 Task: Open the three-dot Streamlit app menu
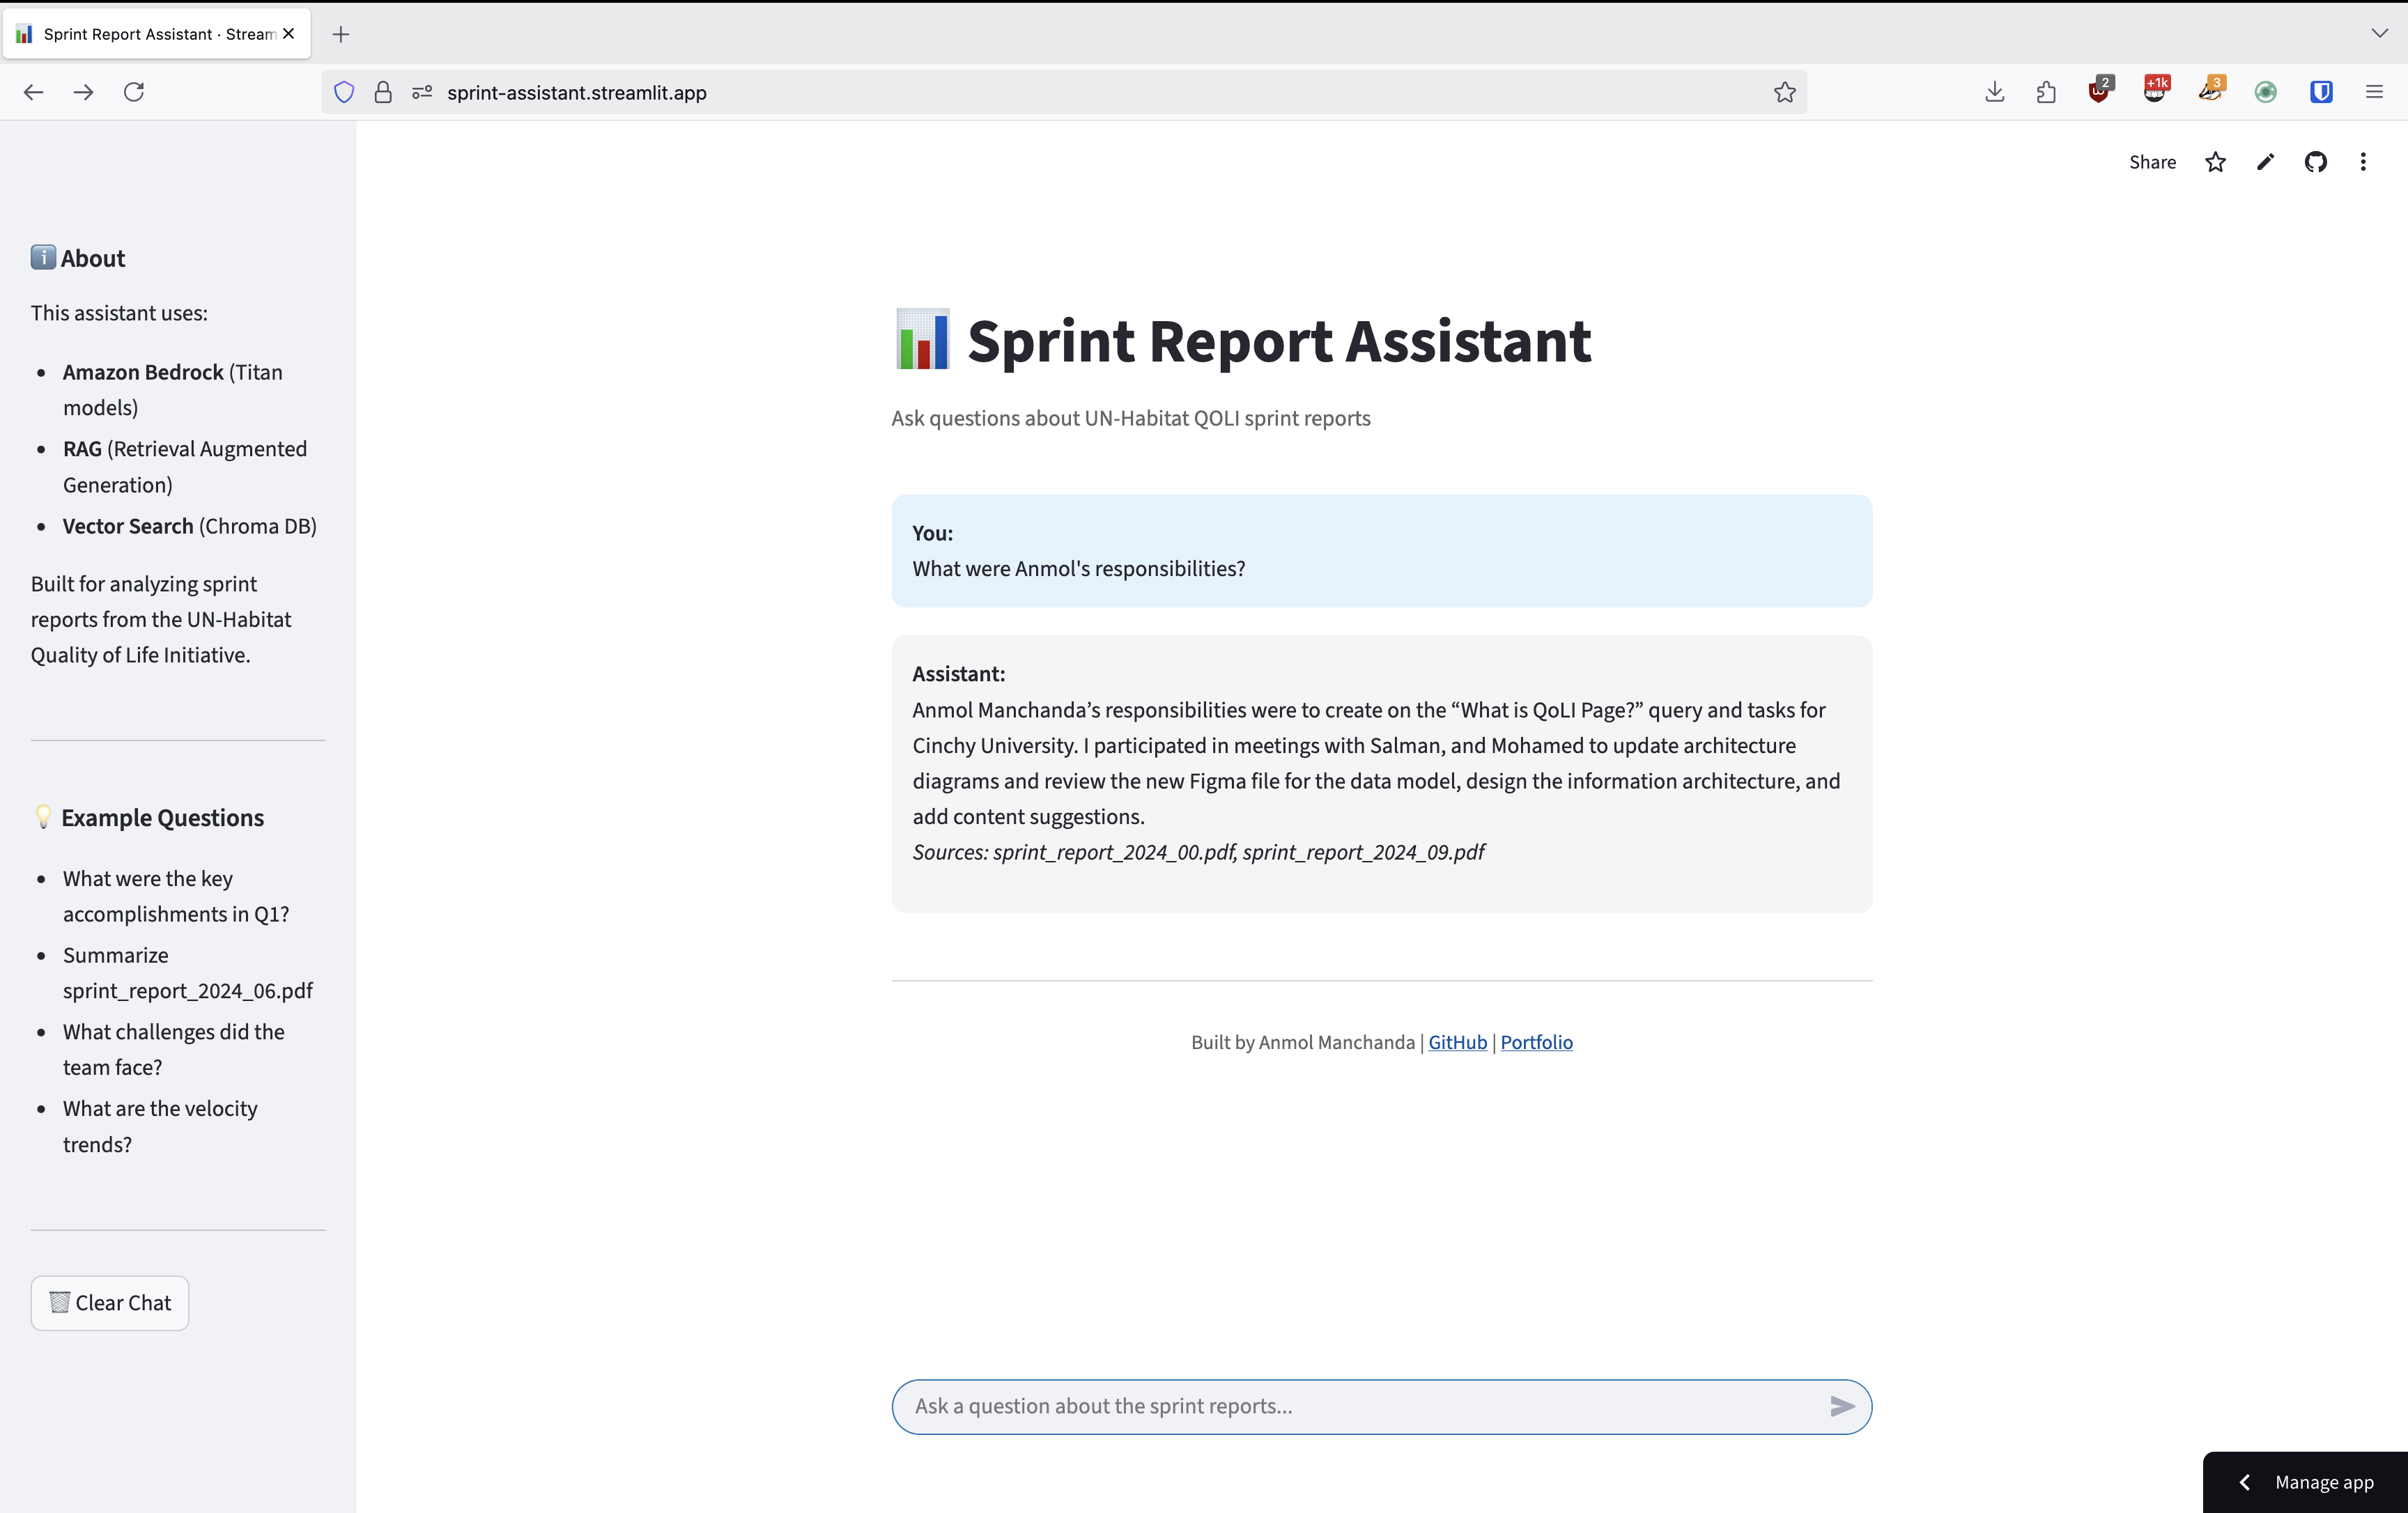[2363, 162]
